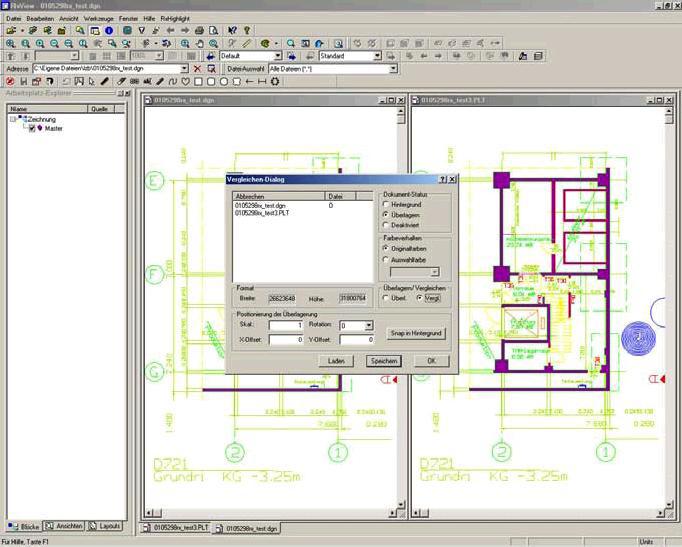Select the rounded rectangle markup tool
The width and height of the screenshot is (682, 547).
tap(211, 81)
